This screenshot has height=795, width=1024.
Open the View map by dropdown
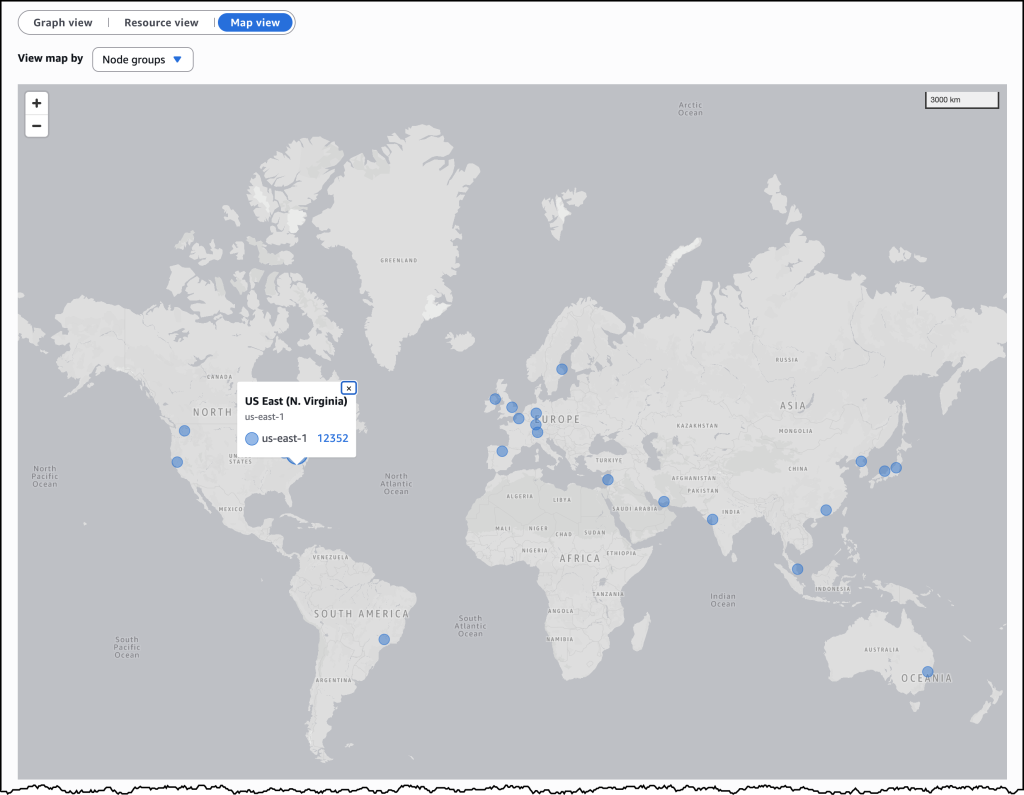142,59
